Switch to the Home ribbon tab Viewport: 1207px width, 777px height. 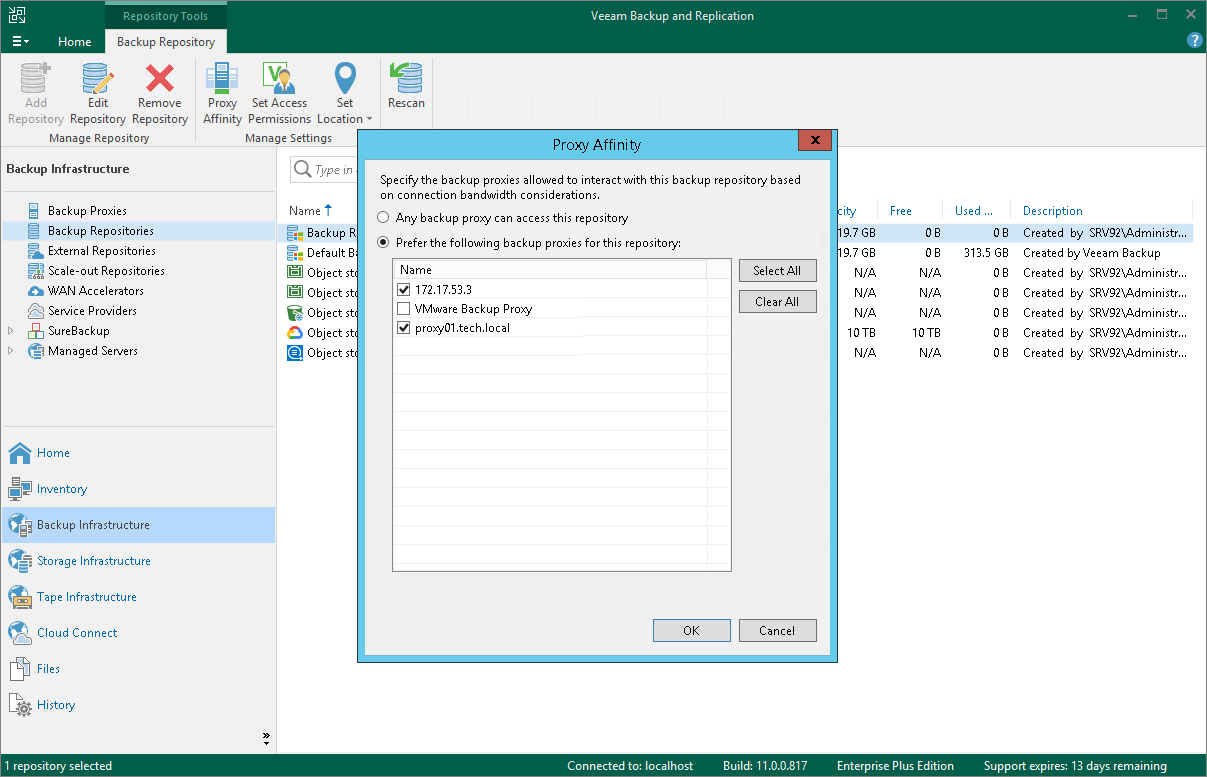75,42
